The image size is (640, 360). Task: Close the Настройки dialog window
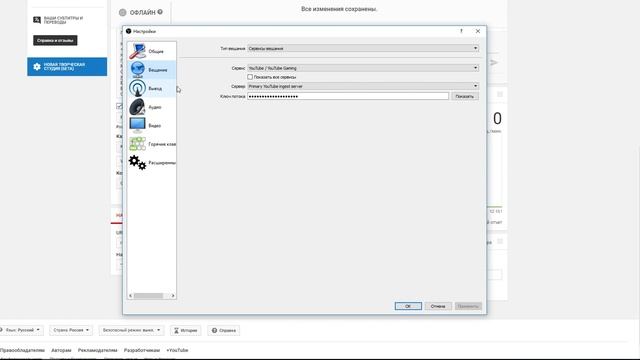[x=478, y=31]
